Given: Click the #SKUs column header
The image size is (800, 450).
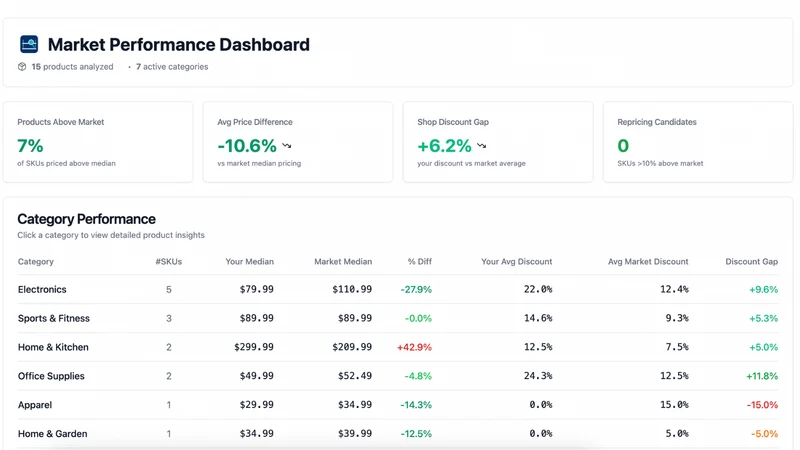Looking at the screenshot, I should tap(169, 262).
